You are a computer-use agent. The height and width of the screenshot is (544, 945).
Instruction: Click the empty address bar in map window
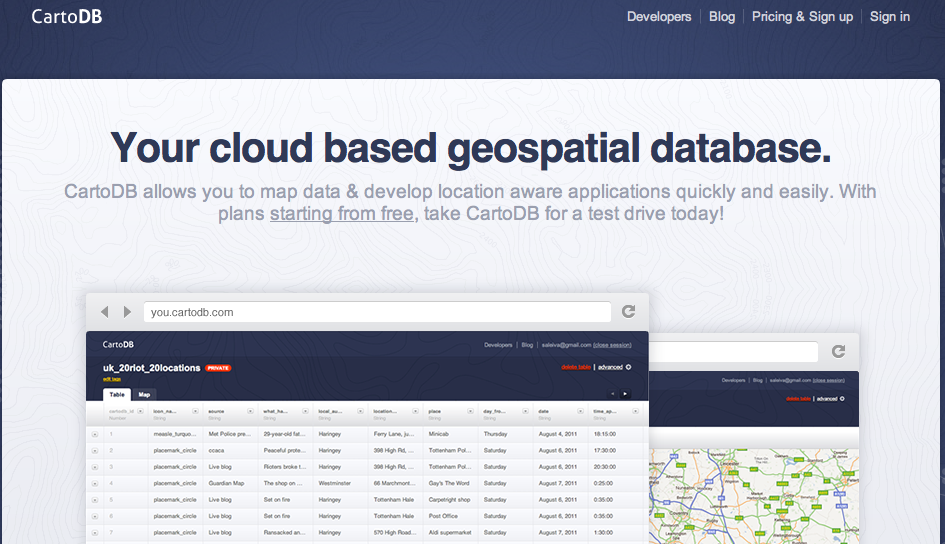[x=733, y=352]
